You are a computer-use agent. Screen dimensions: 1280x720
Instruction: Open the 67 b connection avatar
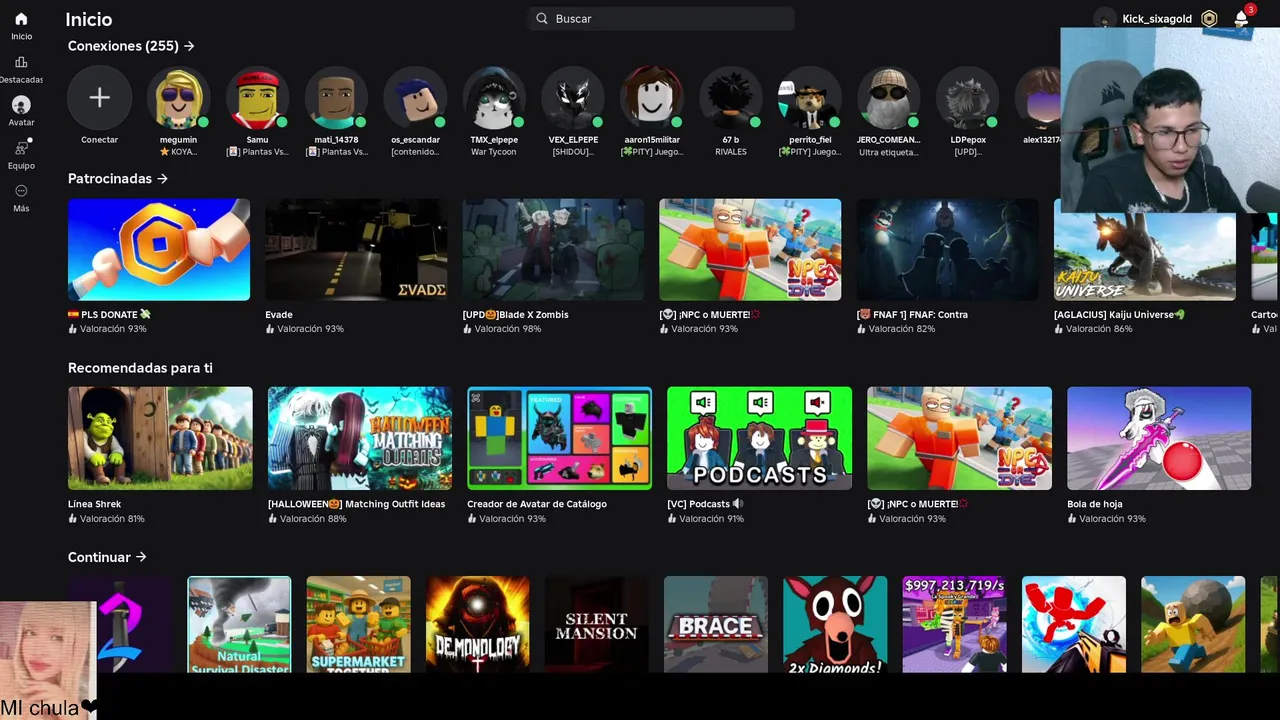pyautogui.click(x=731, y=98)
